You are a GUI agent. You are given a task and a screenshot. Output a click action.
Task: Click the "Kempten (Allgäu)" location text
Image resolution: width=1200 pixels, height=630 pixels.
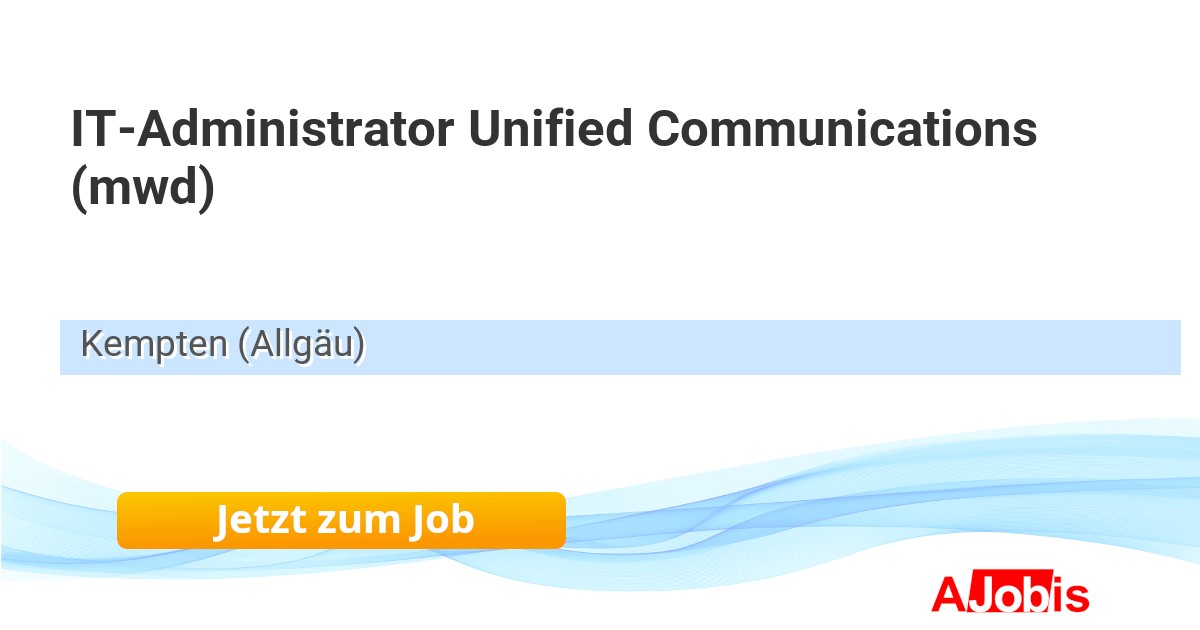coord(222,345)
